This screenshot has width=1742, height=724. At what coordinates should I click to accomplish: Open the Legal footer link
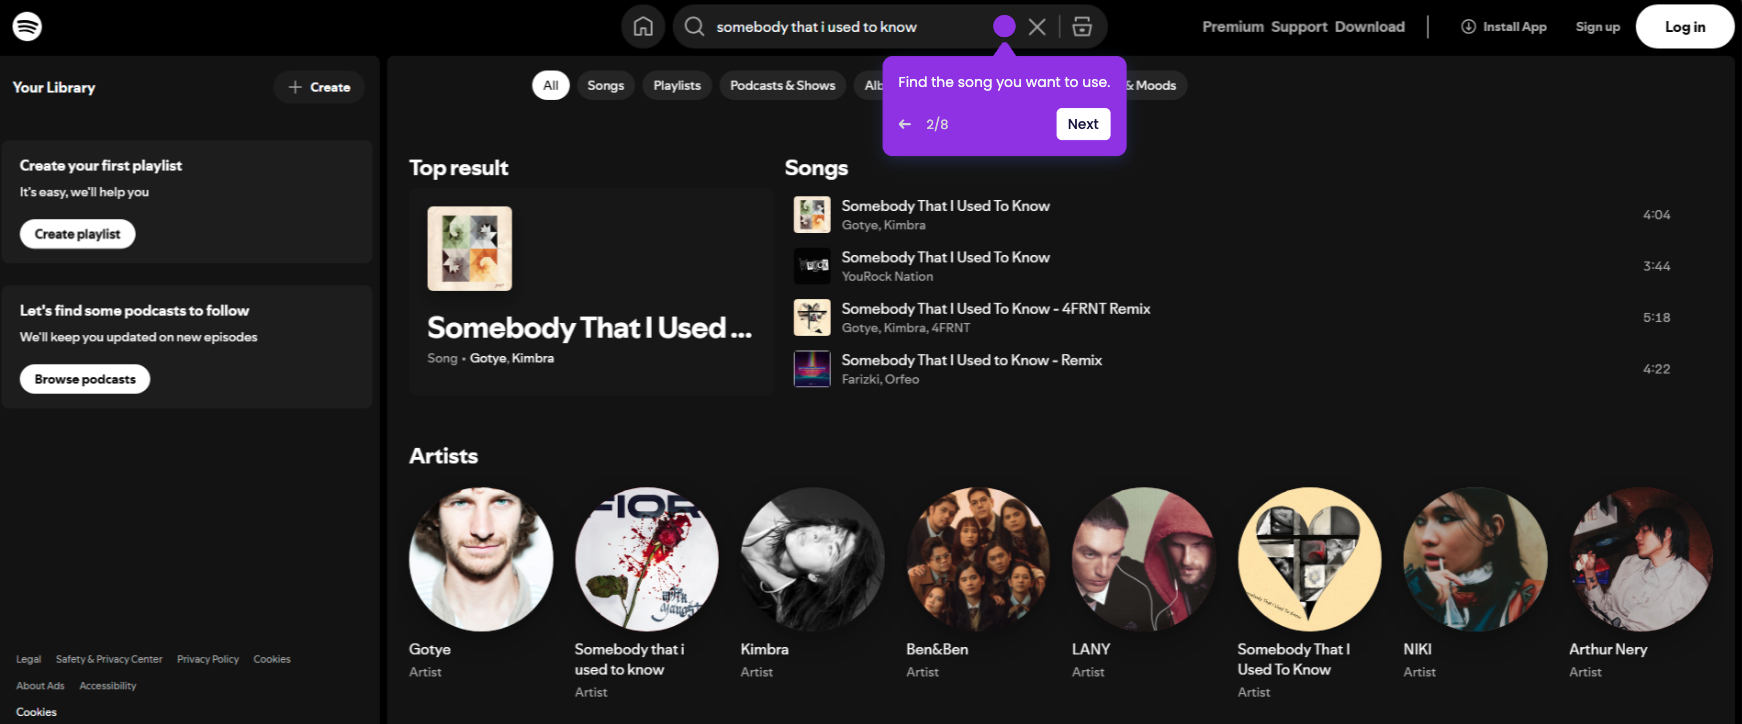28,659
